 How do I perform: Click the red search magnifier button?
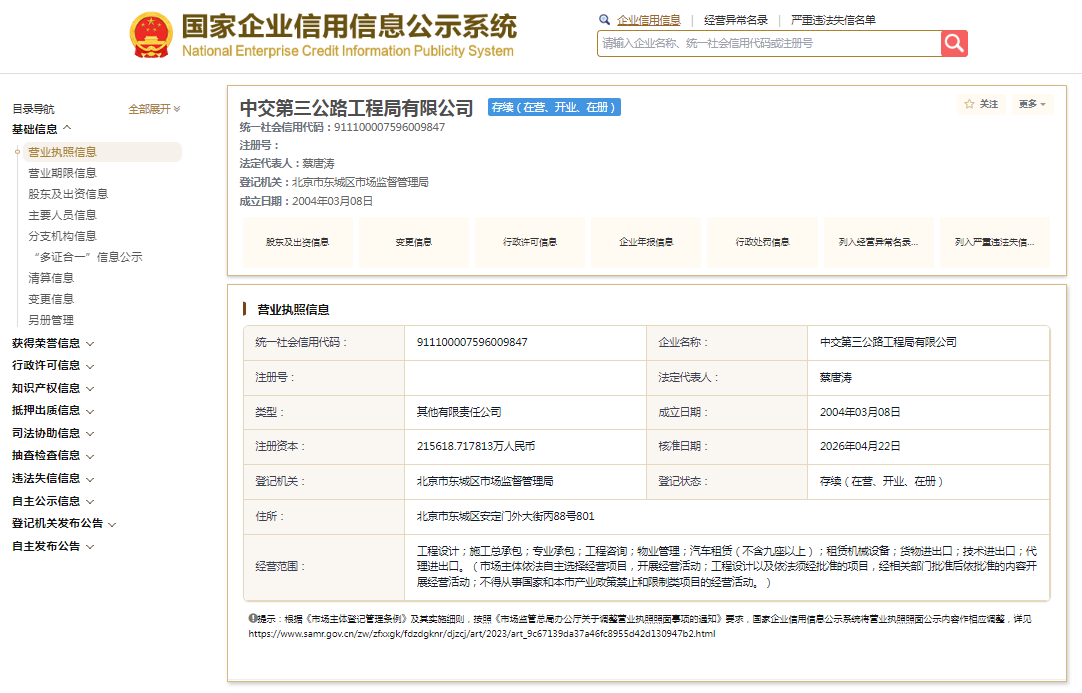954,43
